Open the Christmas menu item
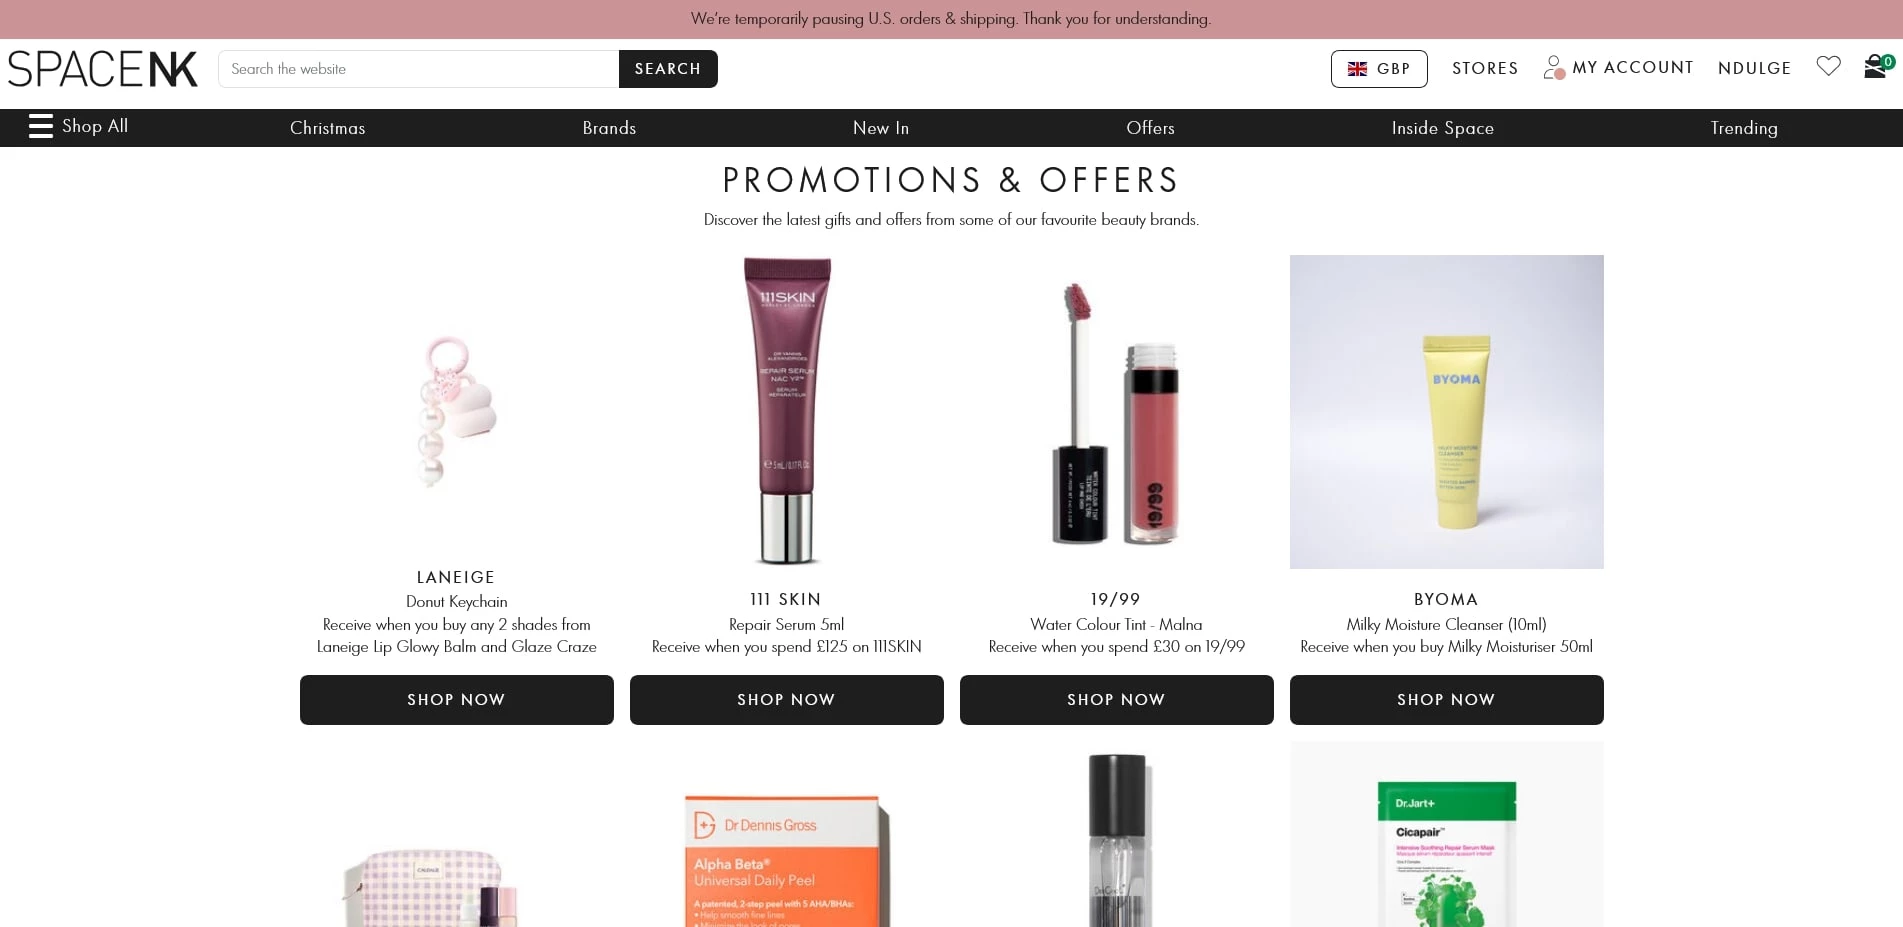The width and height of the screenshot is (1903, 927). (x=327, y=128)
